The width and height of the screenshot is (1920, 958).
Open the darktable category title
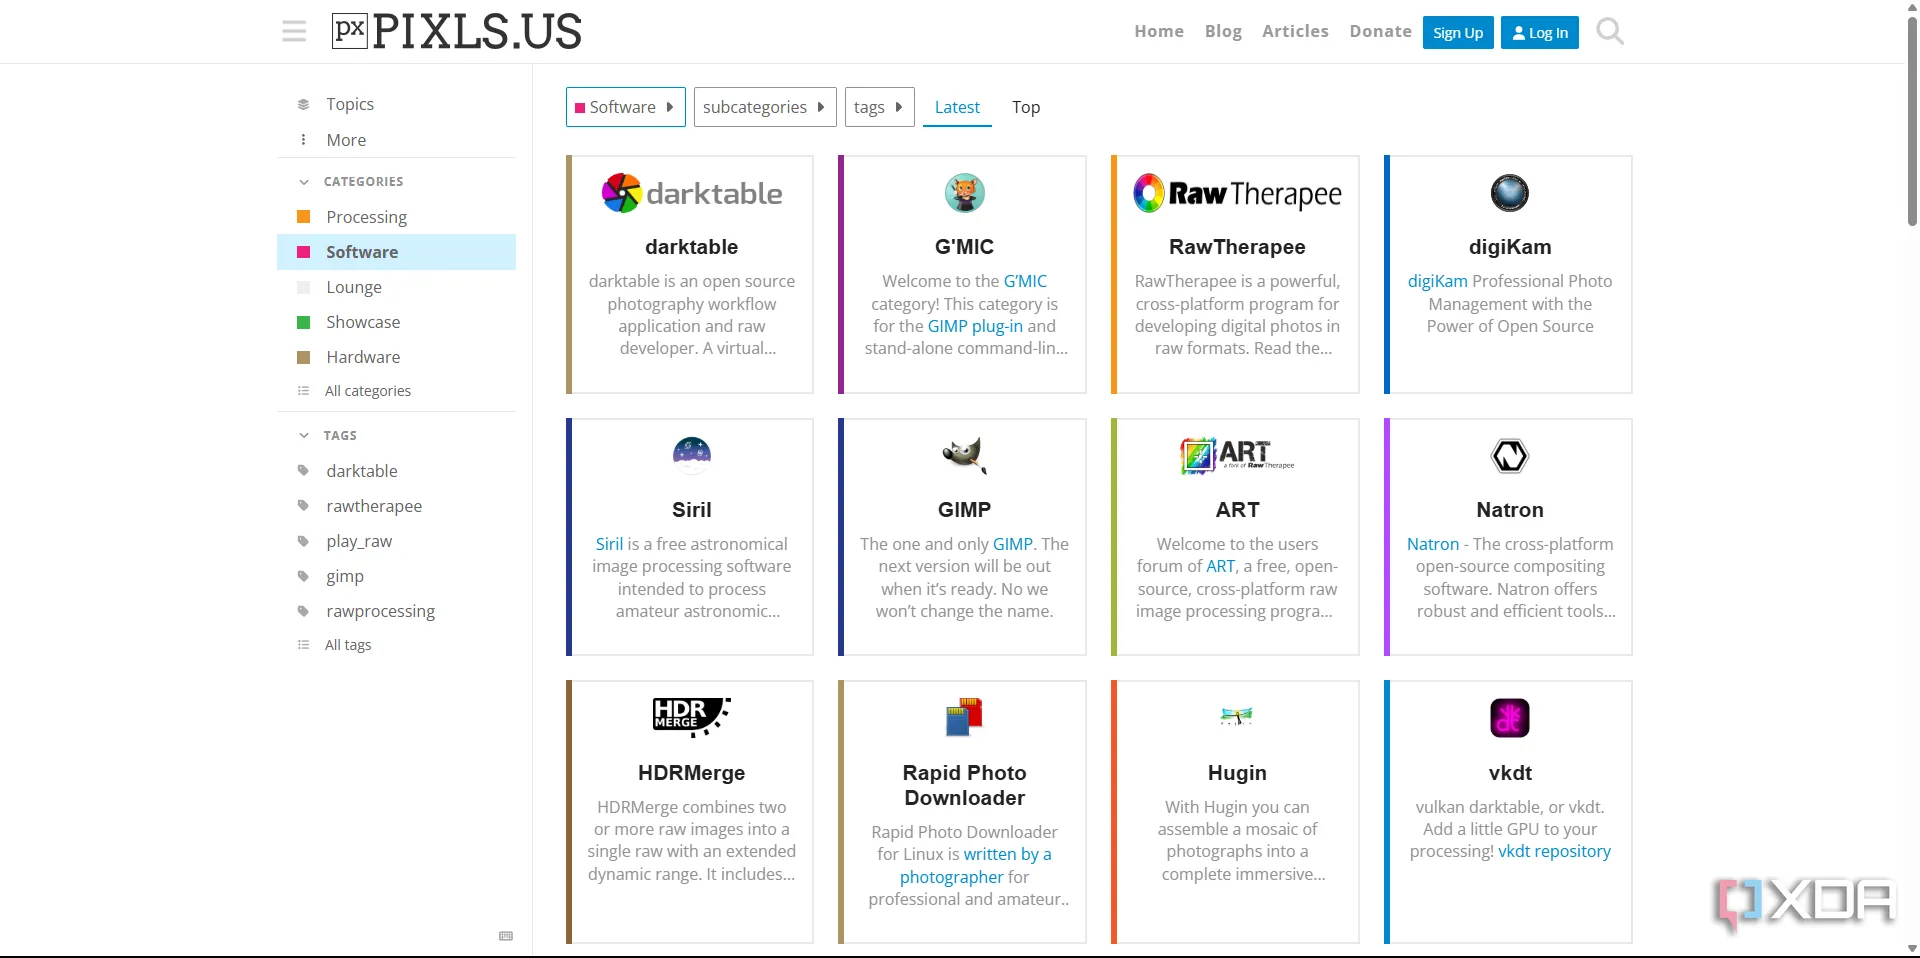click(692, 247)
